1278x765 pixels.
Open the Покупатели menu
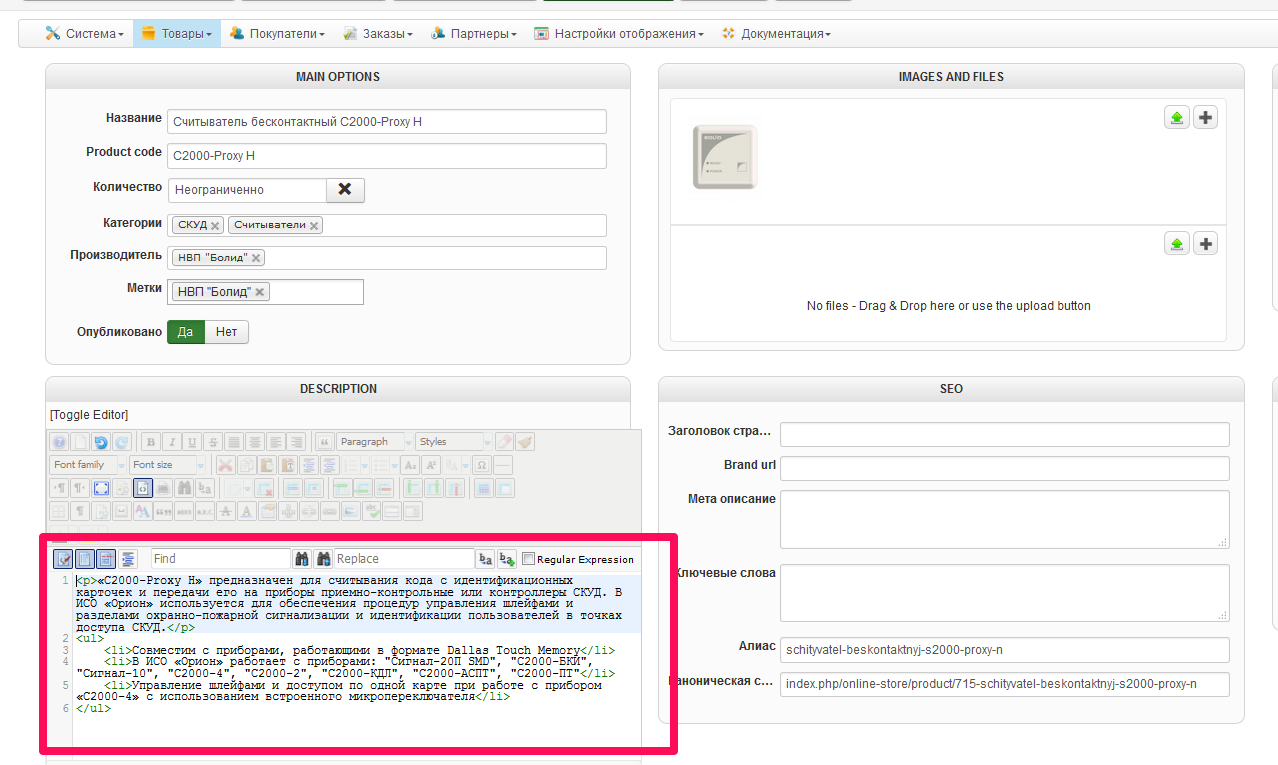point(277,33)
